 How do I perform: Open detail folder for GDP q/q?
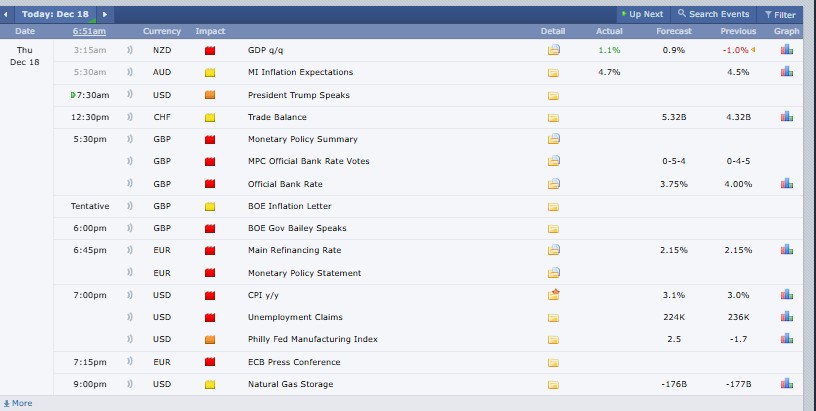pyautogui.click(x=553, y=50)
